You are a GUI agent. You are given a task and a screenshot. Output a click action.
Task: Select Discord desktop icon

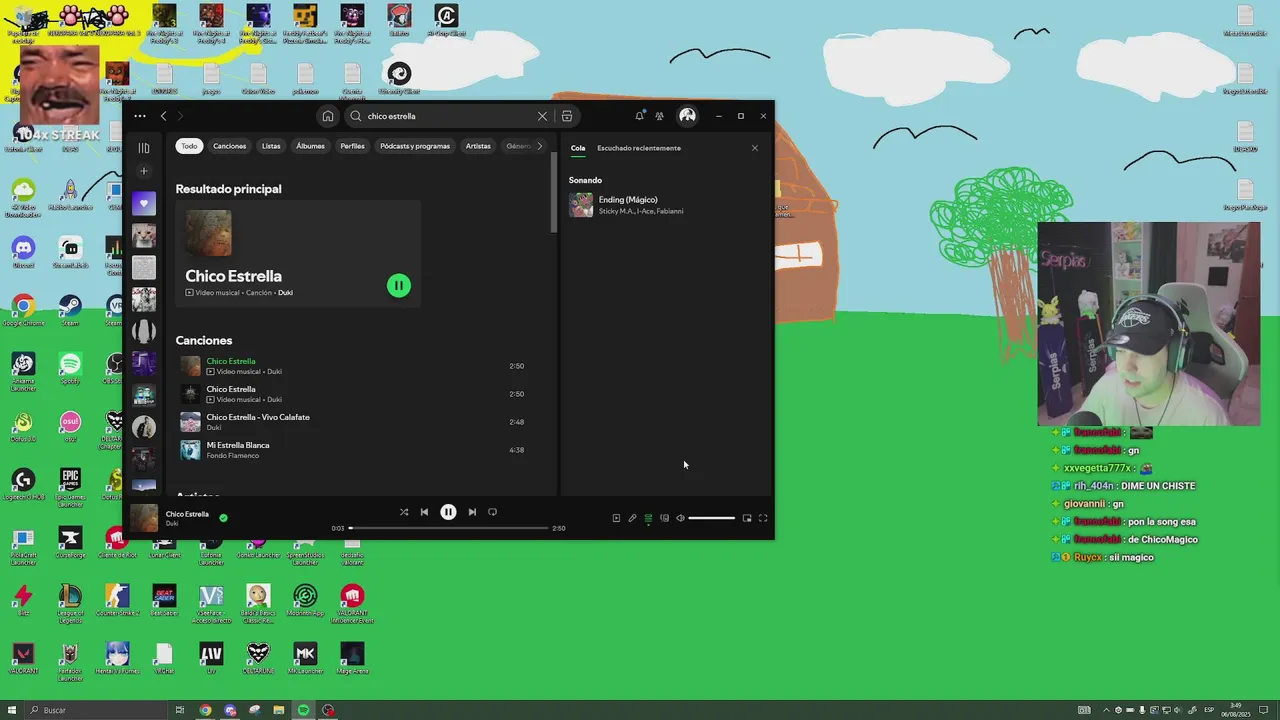[x=23, y=252]
